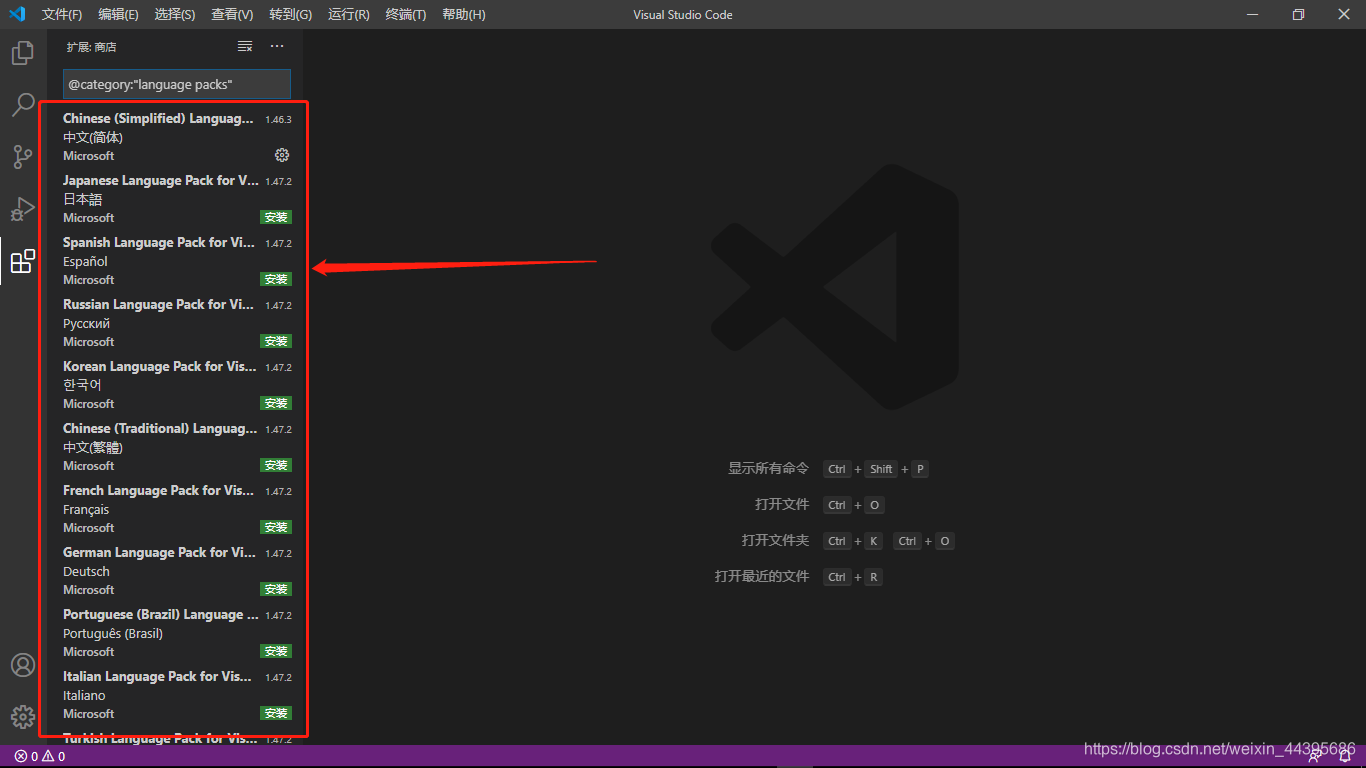This screenshot has width=1366, height=768.
Task: Click the 中文(简体) description text
Action: (x=93, y=138)
